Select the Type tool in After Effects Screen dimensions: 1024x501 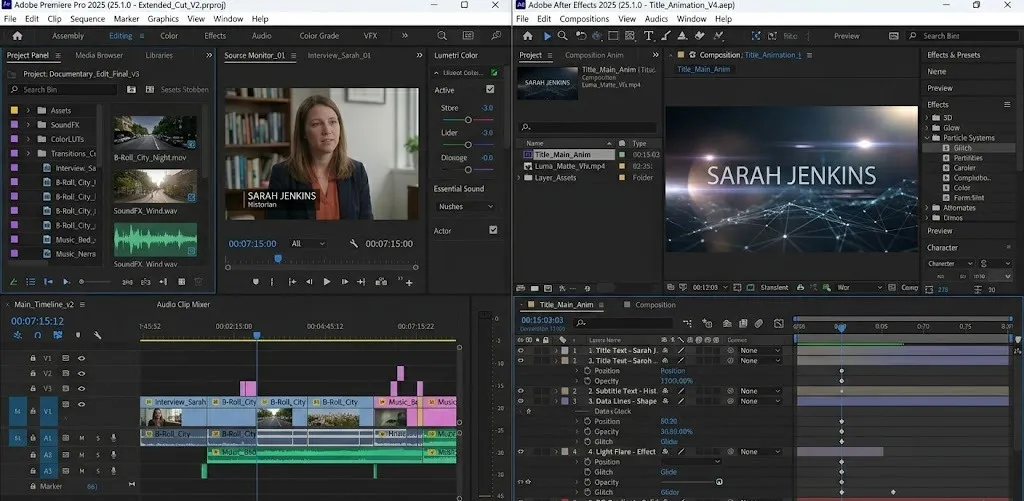tap(648, 36)
